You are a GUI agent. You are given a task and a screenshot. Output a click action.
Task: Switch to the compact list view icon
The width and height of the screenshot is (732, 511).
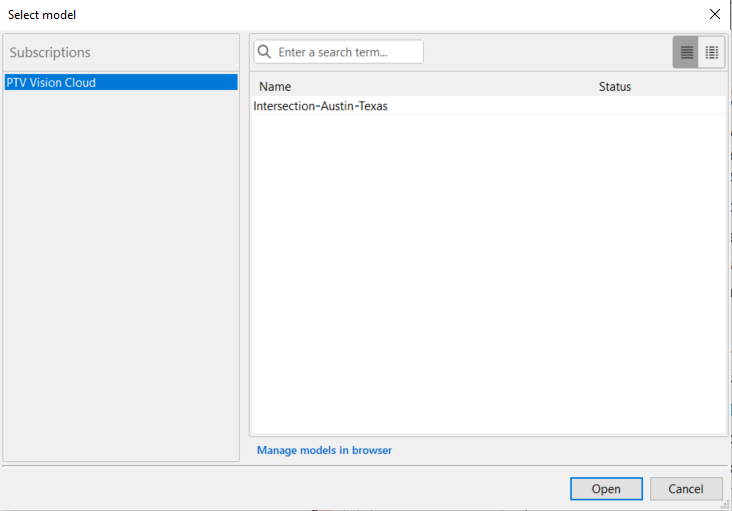coord(686,52)
